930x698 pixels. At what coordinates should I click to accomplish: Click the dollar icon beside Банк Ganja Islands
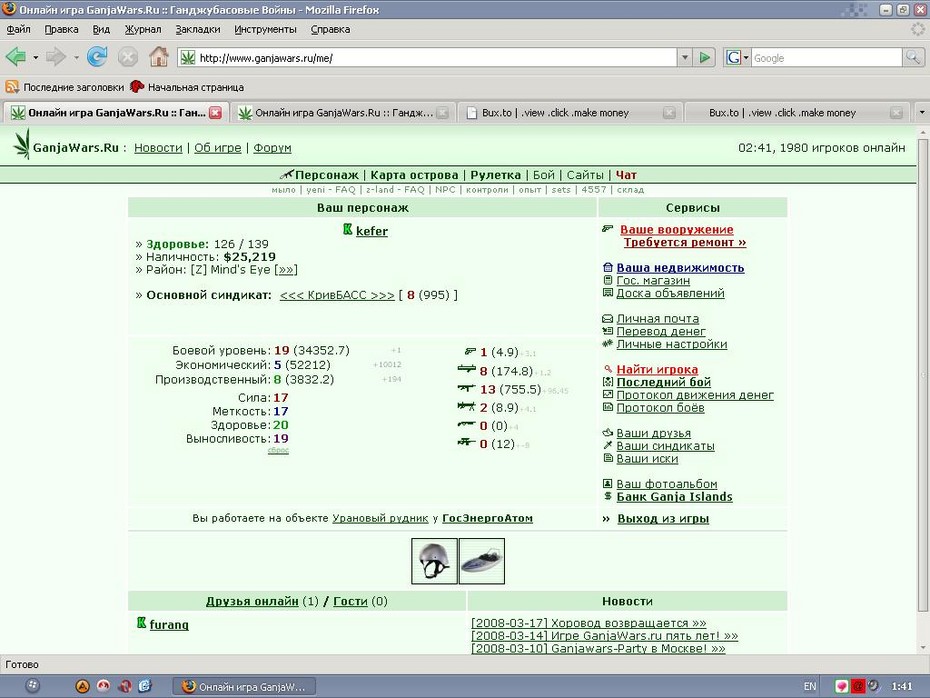pyautogui.click(x=607, y=496)
